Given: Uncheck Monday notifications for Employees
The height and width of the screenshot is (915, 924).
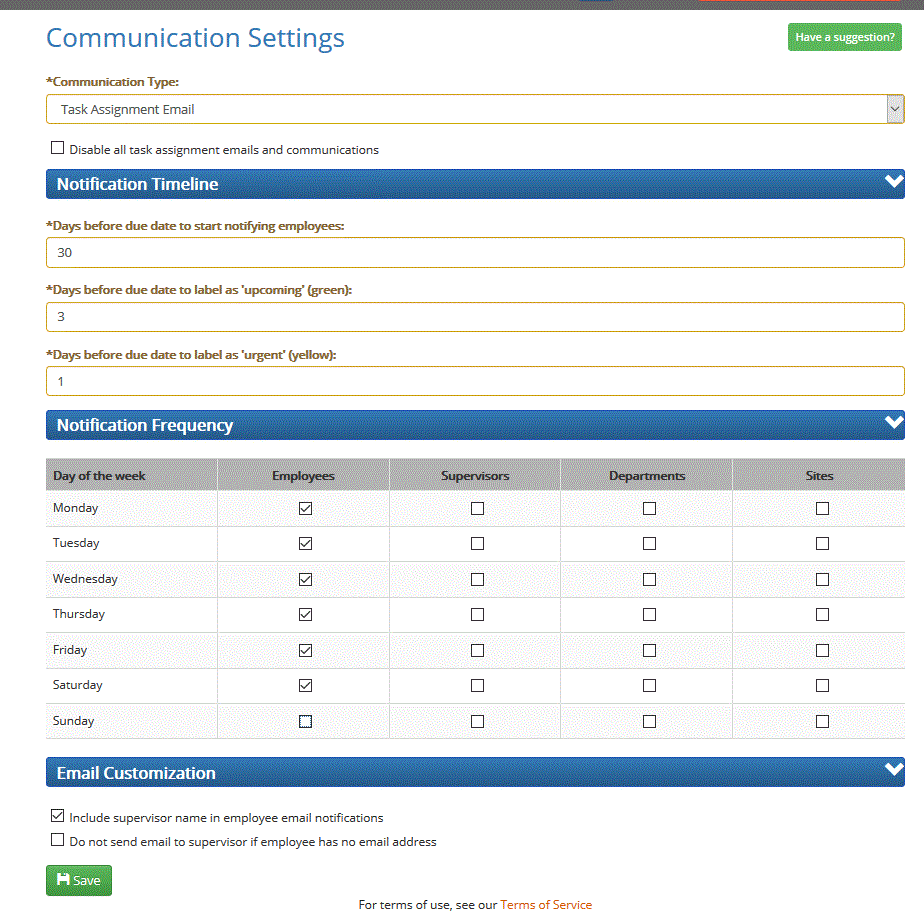Looking at the screenshot, I should coord(305,508).
